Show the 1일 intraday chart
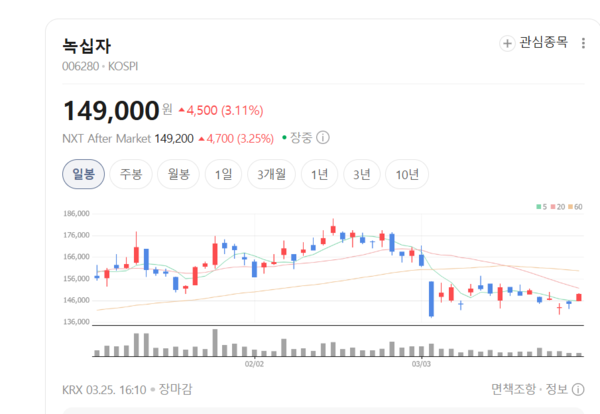Screen dimensions: 600x414 [x=222, y=174]
